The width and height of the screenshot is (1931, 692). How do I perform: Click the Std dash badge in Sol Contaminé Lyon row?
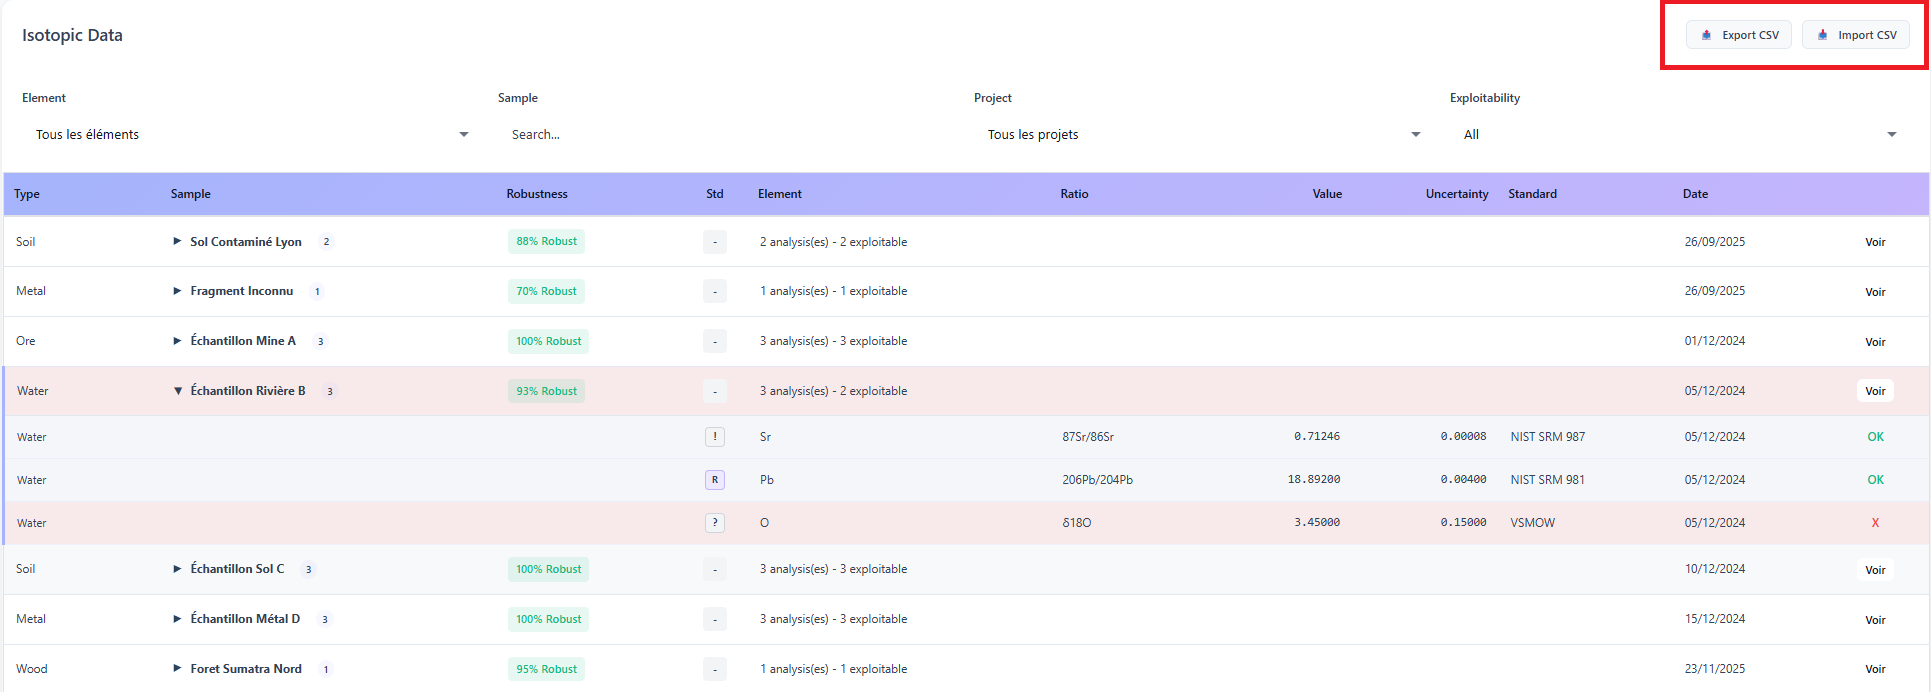coord(715,242)
